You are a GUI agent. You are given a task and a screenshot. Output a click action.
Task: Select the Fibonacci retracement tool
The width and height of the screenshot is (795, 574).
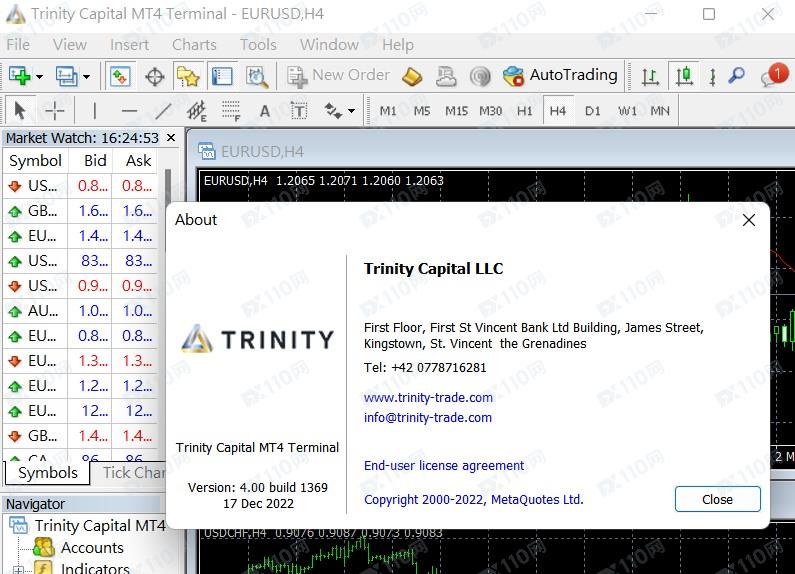pyautogui.click(x=231, y=111)
